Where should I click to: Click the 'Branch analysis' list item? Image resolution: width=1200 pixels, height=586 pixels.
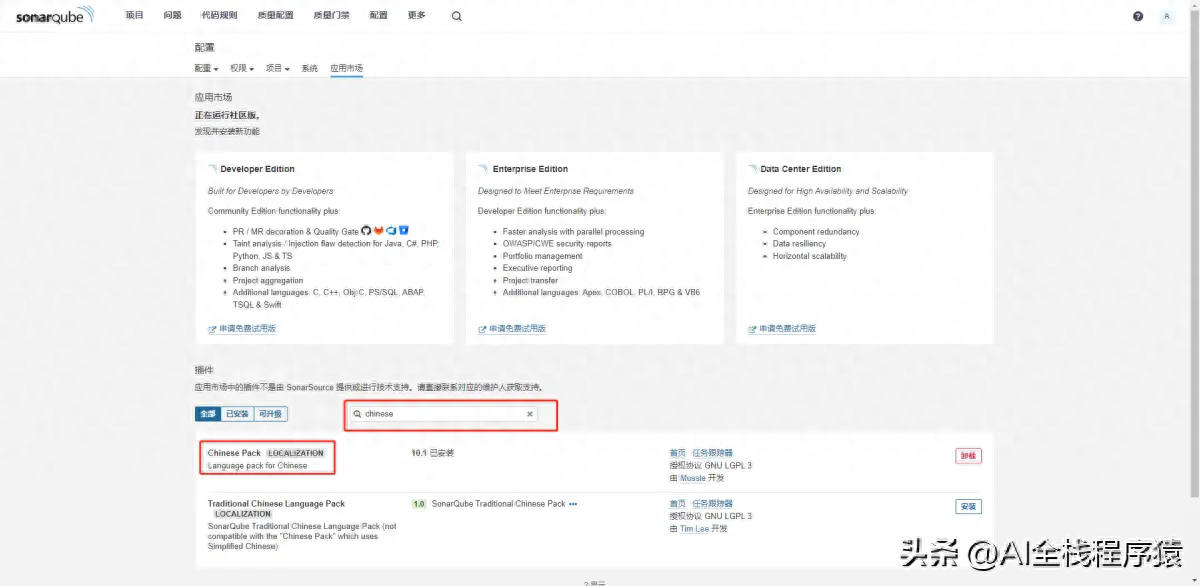(261, 268)
